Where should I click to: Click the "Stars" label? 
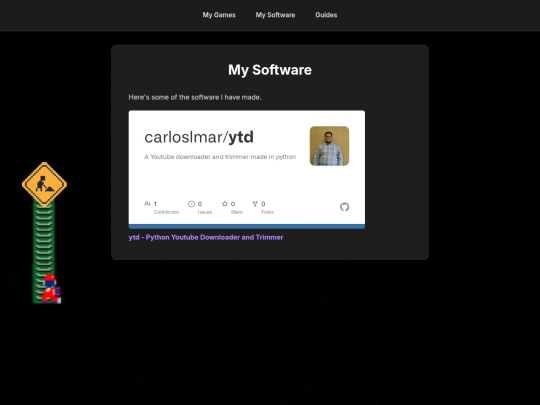point(237,212)
